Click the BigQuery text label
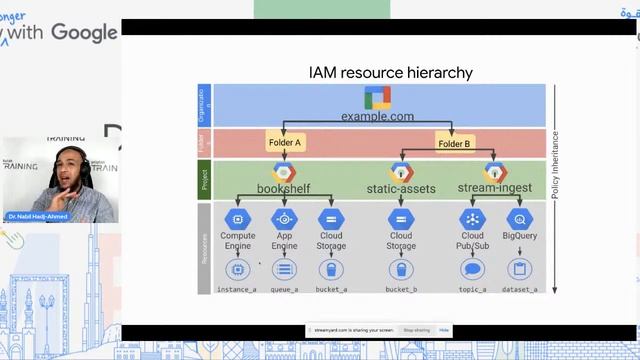640x360 pixels. (520, 236)
